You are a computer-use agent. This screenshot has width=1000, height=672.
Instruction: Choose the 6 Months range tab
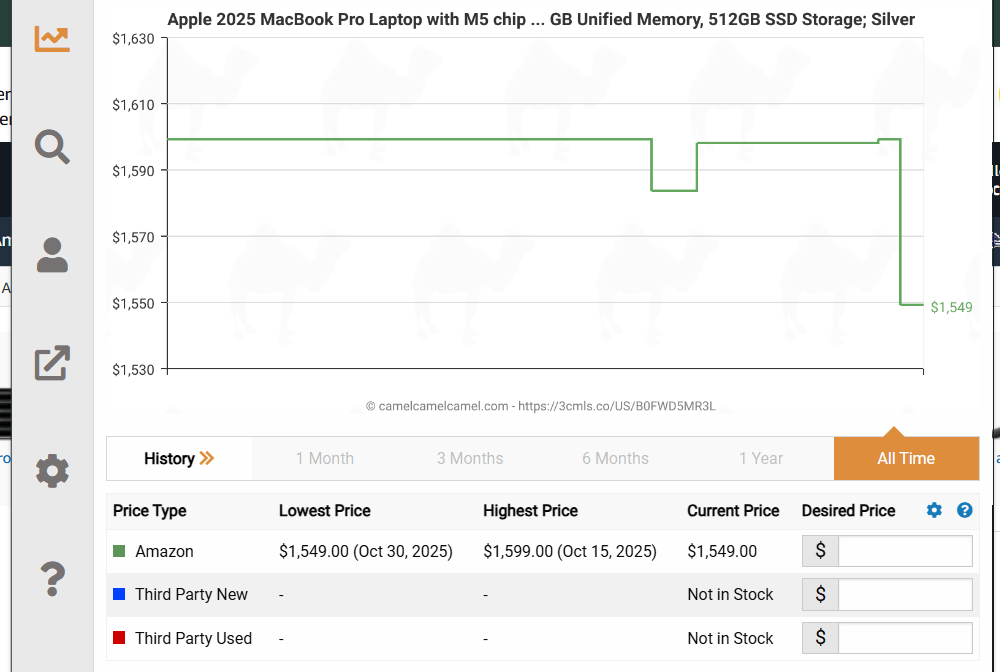pos(615,459)
